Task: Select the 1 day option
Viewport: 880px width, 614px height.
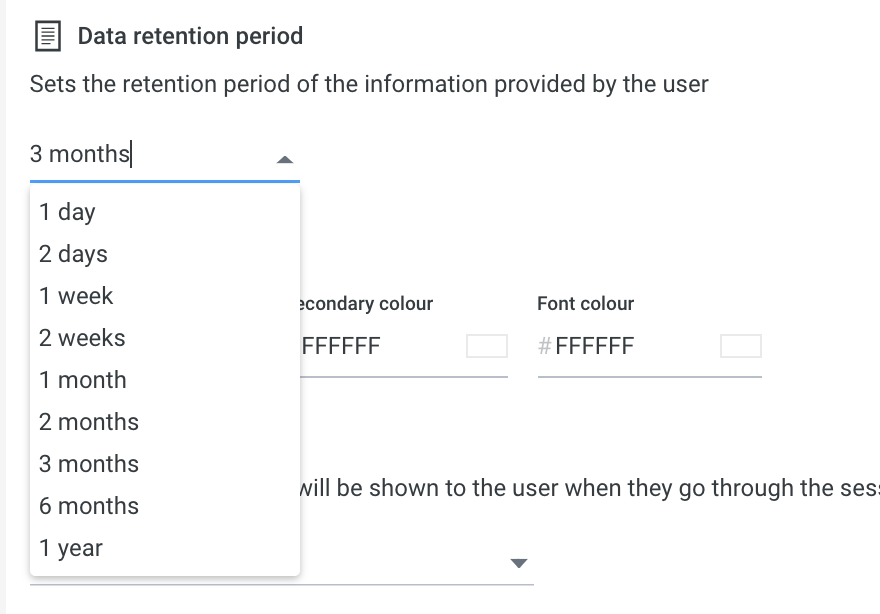Action: pyautogui.click(x=164, y=212)
